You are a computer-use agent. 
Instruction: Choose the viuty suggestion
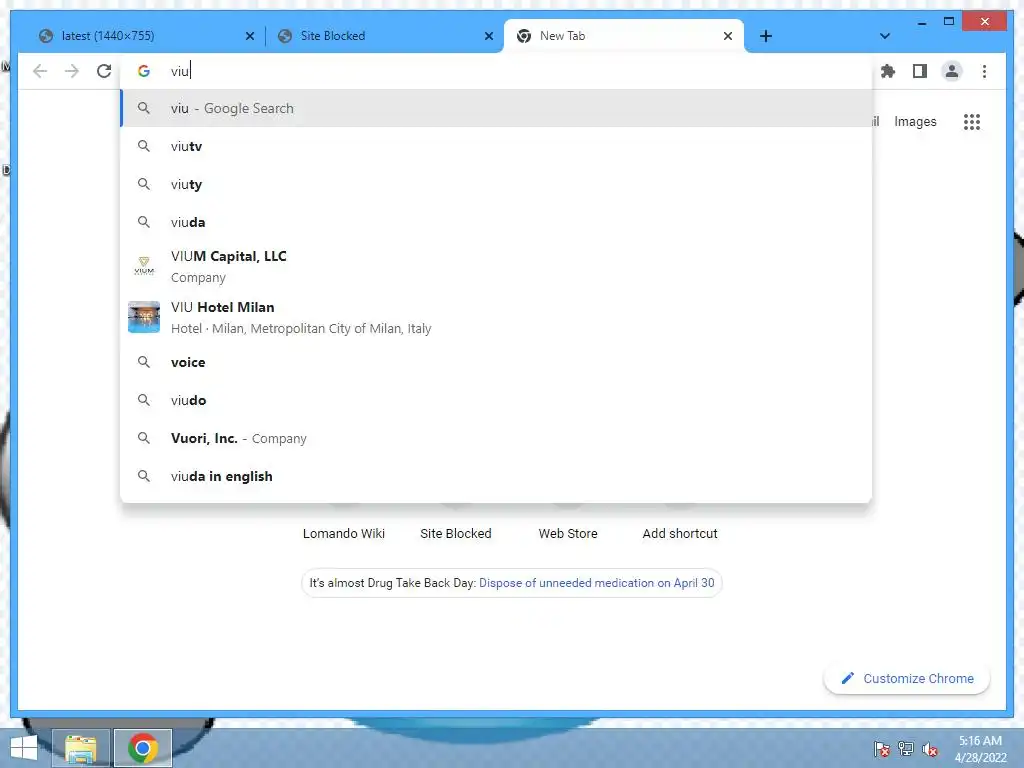(x=496, y=184)
